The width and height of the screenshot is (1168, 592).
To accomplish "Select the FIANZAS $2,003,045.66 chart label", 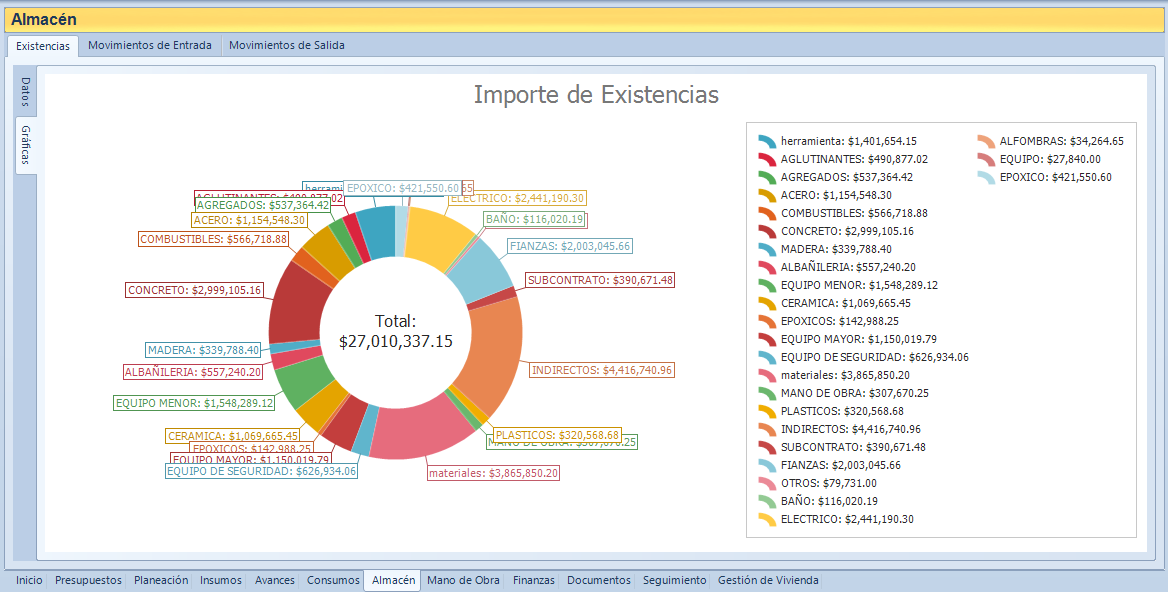I will (570, 246).
